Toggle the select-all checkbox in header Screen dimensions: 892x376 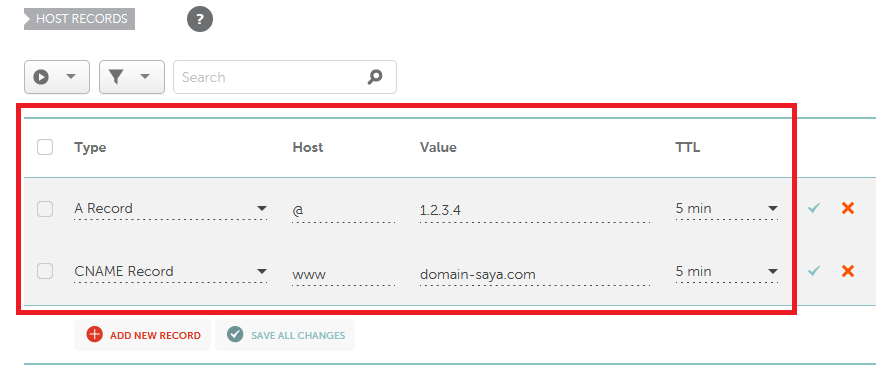[45, 147]
